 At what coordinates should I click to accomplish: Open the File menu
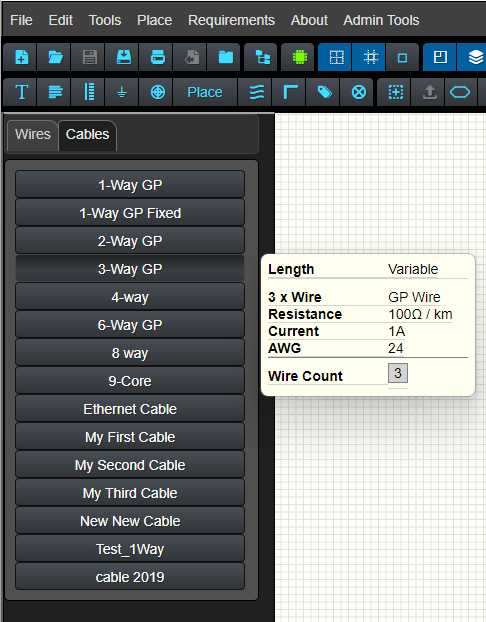[21, 20]
